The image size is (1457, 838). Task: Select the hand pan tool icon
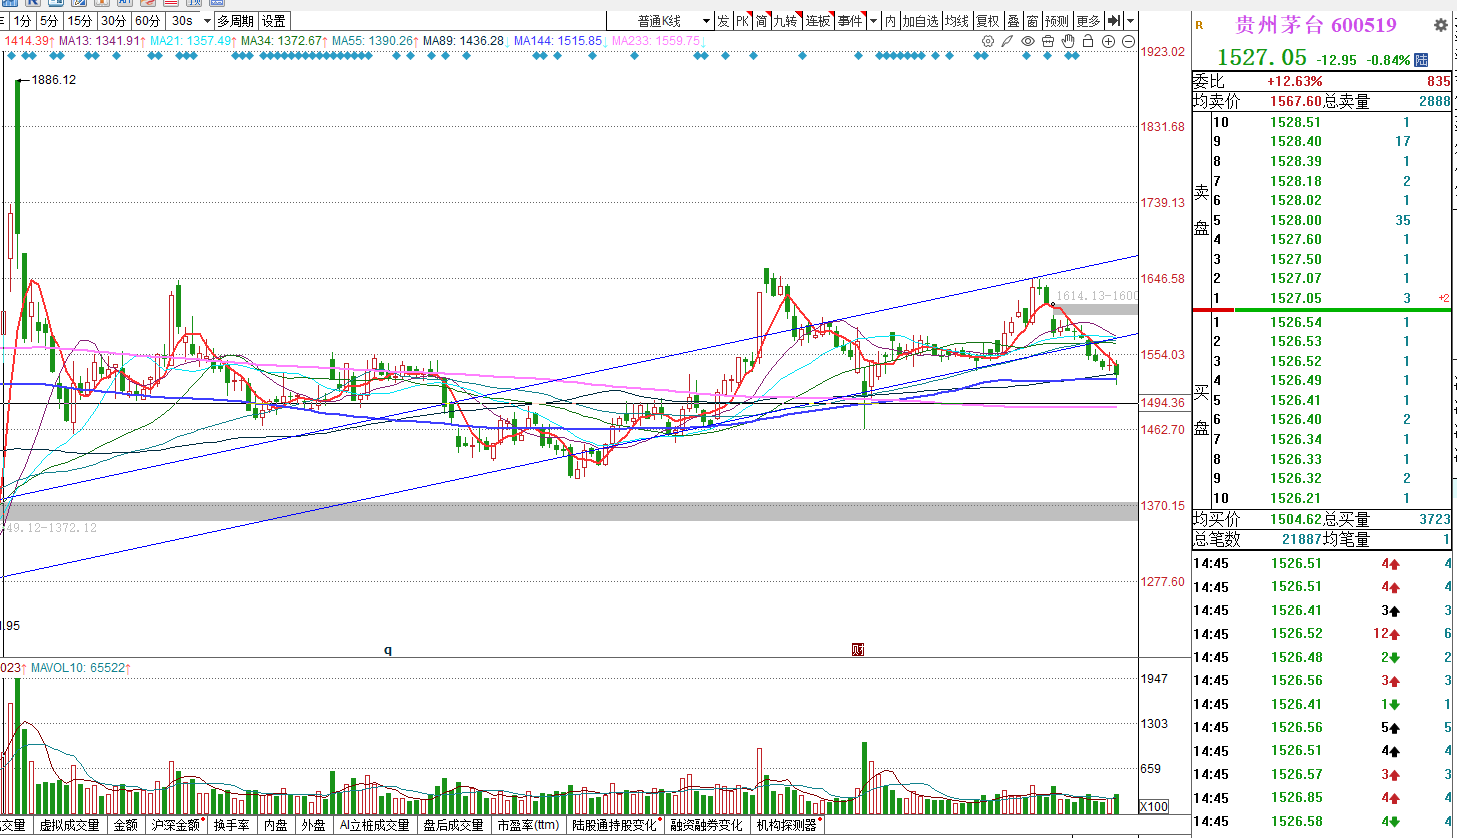(x=1068, y=41)
